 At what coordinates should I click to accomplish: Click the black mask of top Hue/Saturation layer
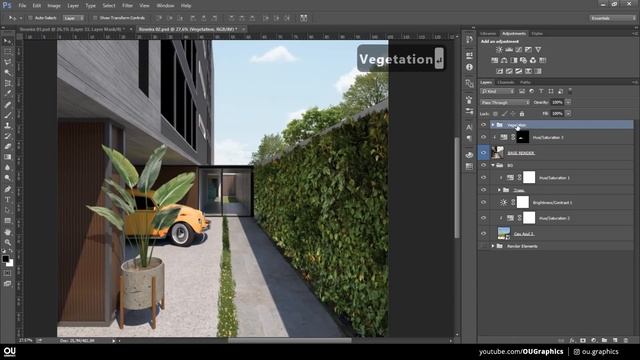[522, 138]
